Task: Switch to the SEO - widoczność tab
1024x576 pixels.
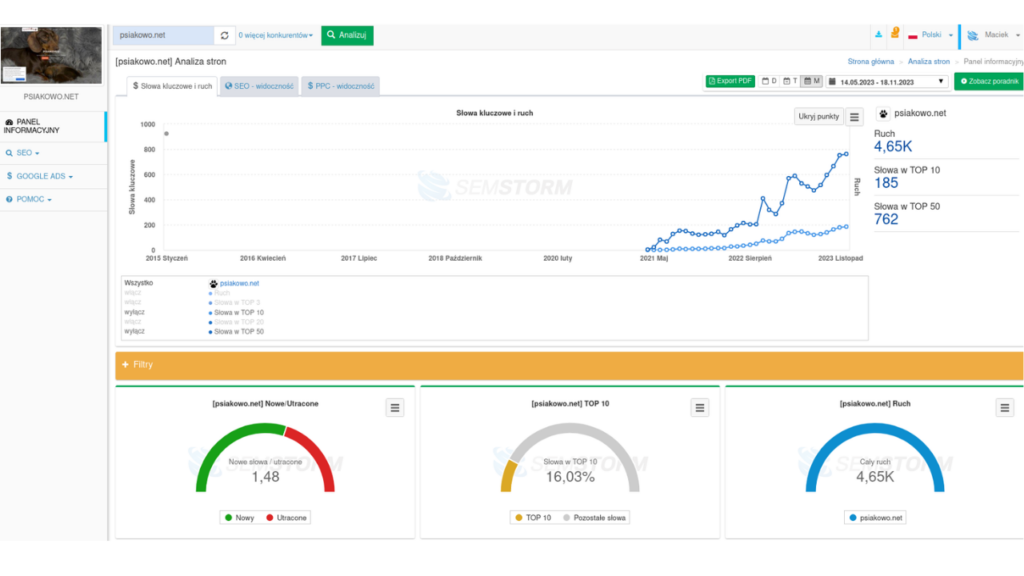Action: click(x=259, y=87)
